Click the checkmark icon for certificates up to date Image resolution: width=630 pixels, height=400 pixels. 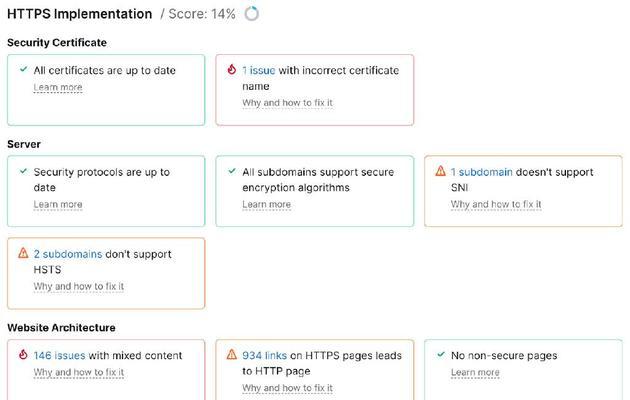coord(24,69)
